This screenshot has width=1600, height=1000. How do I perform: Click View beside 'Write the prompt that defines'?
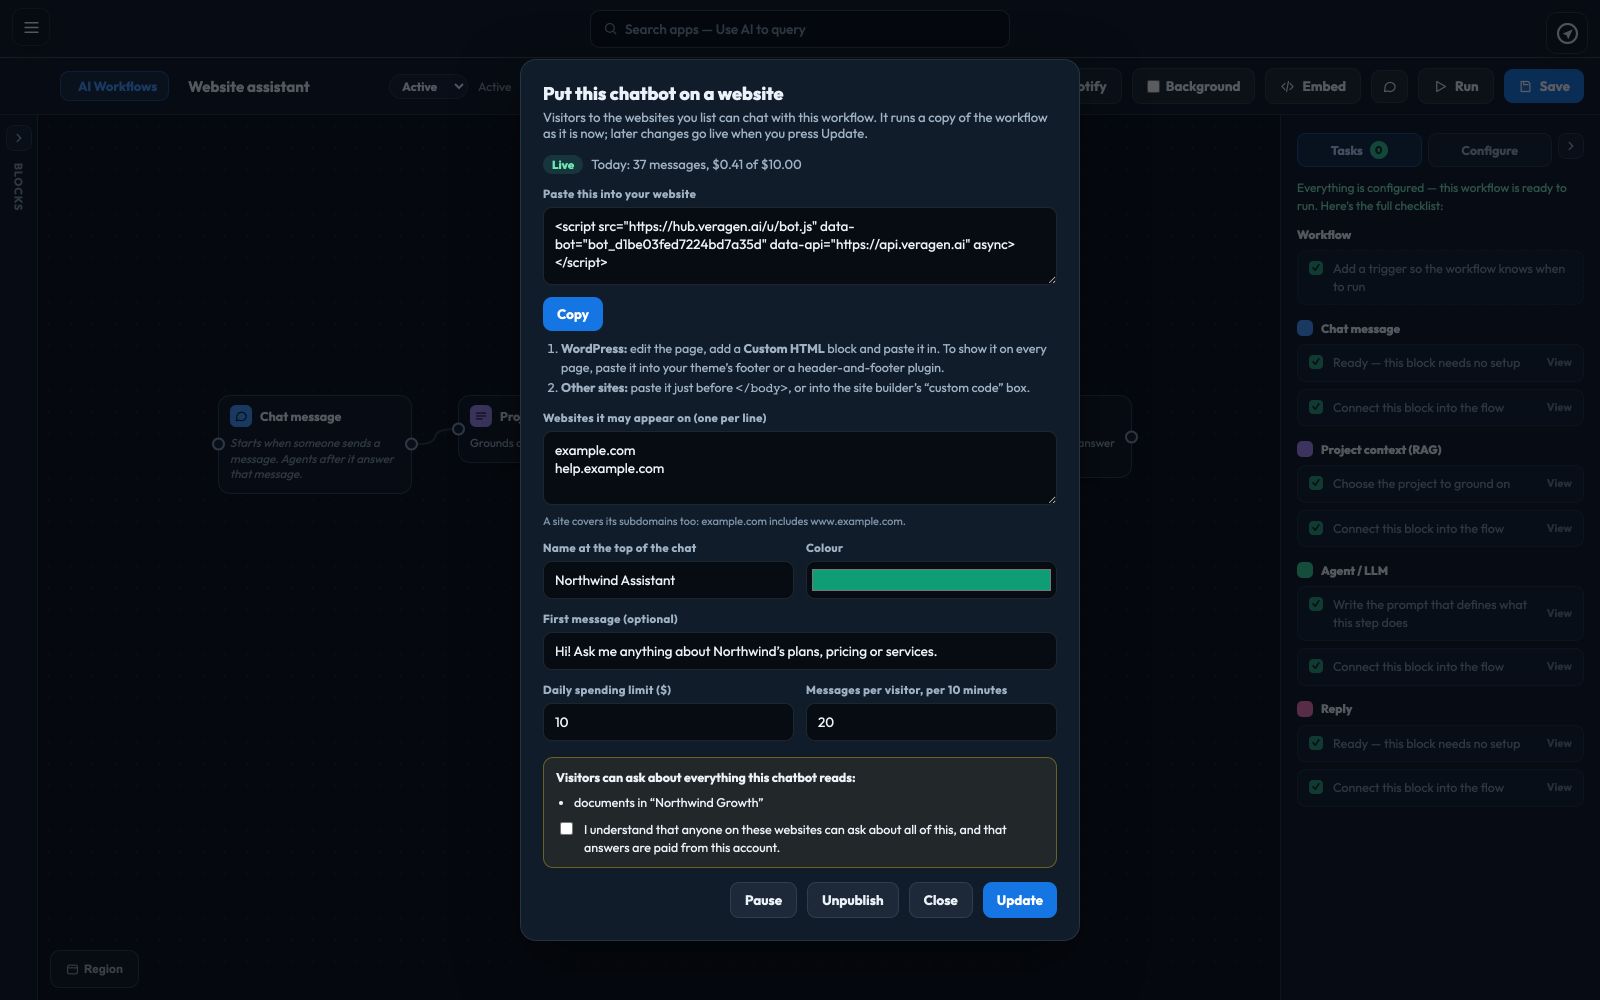(x=1559, y=613)
